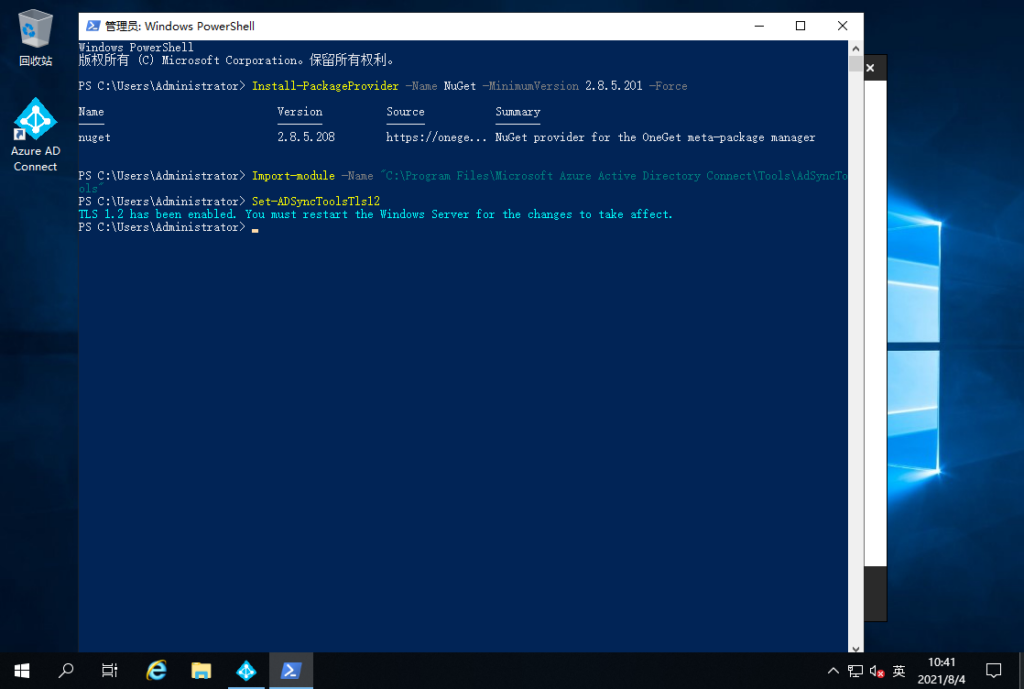Unmute sound via the volume tray icon
1024x689 pixels.
click(877, 671)
